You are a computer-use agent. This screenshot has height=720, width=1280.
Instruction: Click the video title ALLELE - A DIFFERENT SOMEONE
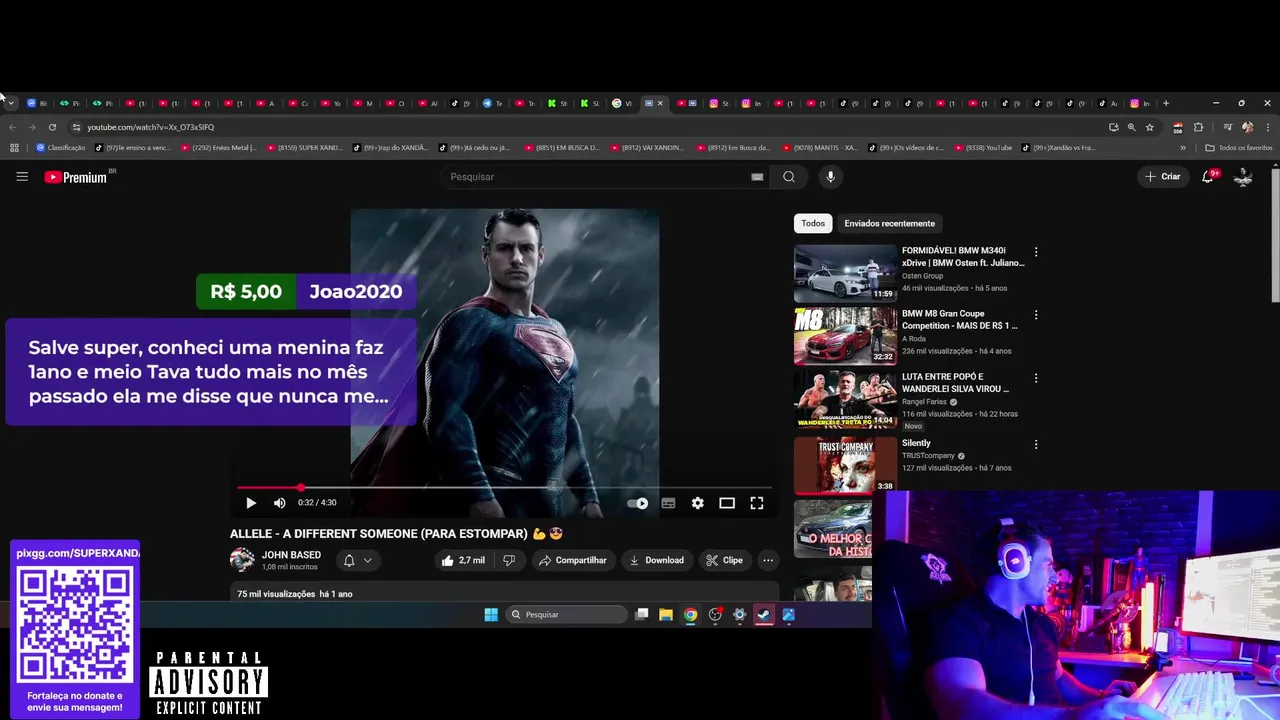[396, 534]
